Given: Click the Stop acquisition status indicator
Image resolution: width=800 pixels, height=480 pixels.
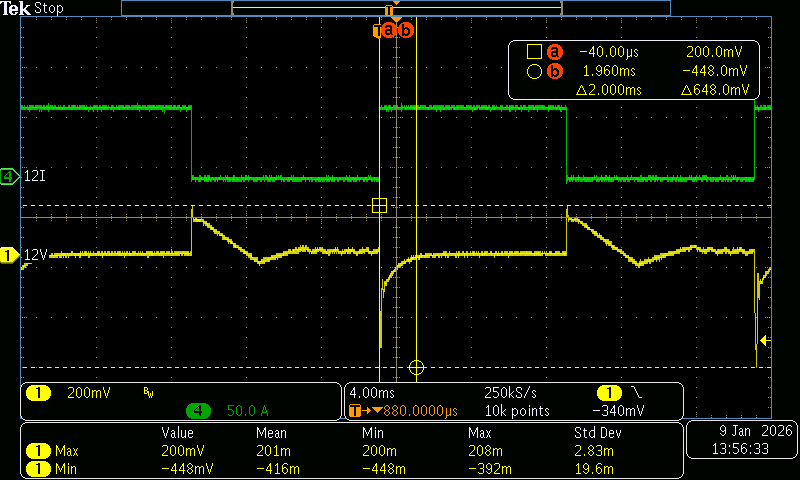Looking at the screenshot, I should click(x=49, y=8).
